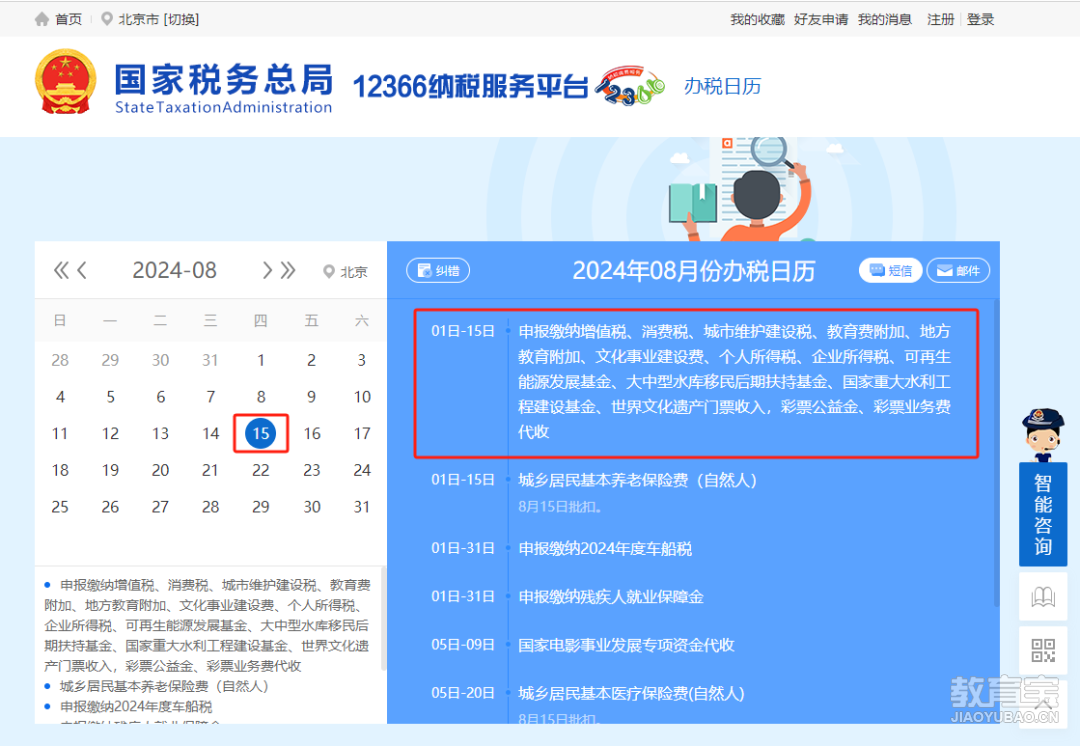Click 国家电影事业发展专项资金代收 entry
This screenshot has height=746, width=1080.
tap(626, 645)
